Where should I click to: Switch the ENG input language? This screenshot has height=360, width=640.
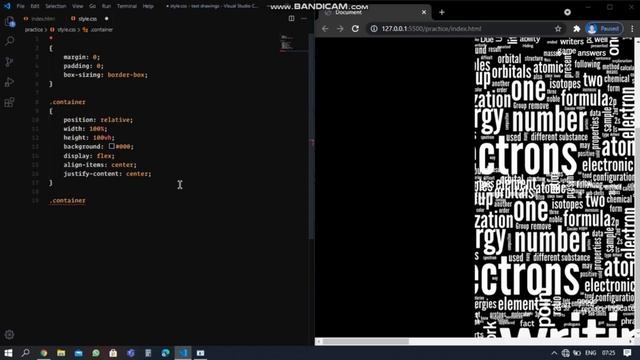590,353
